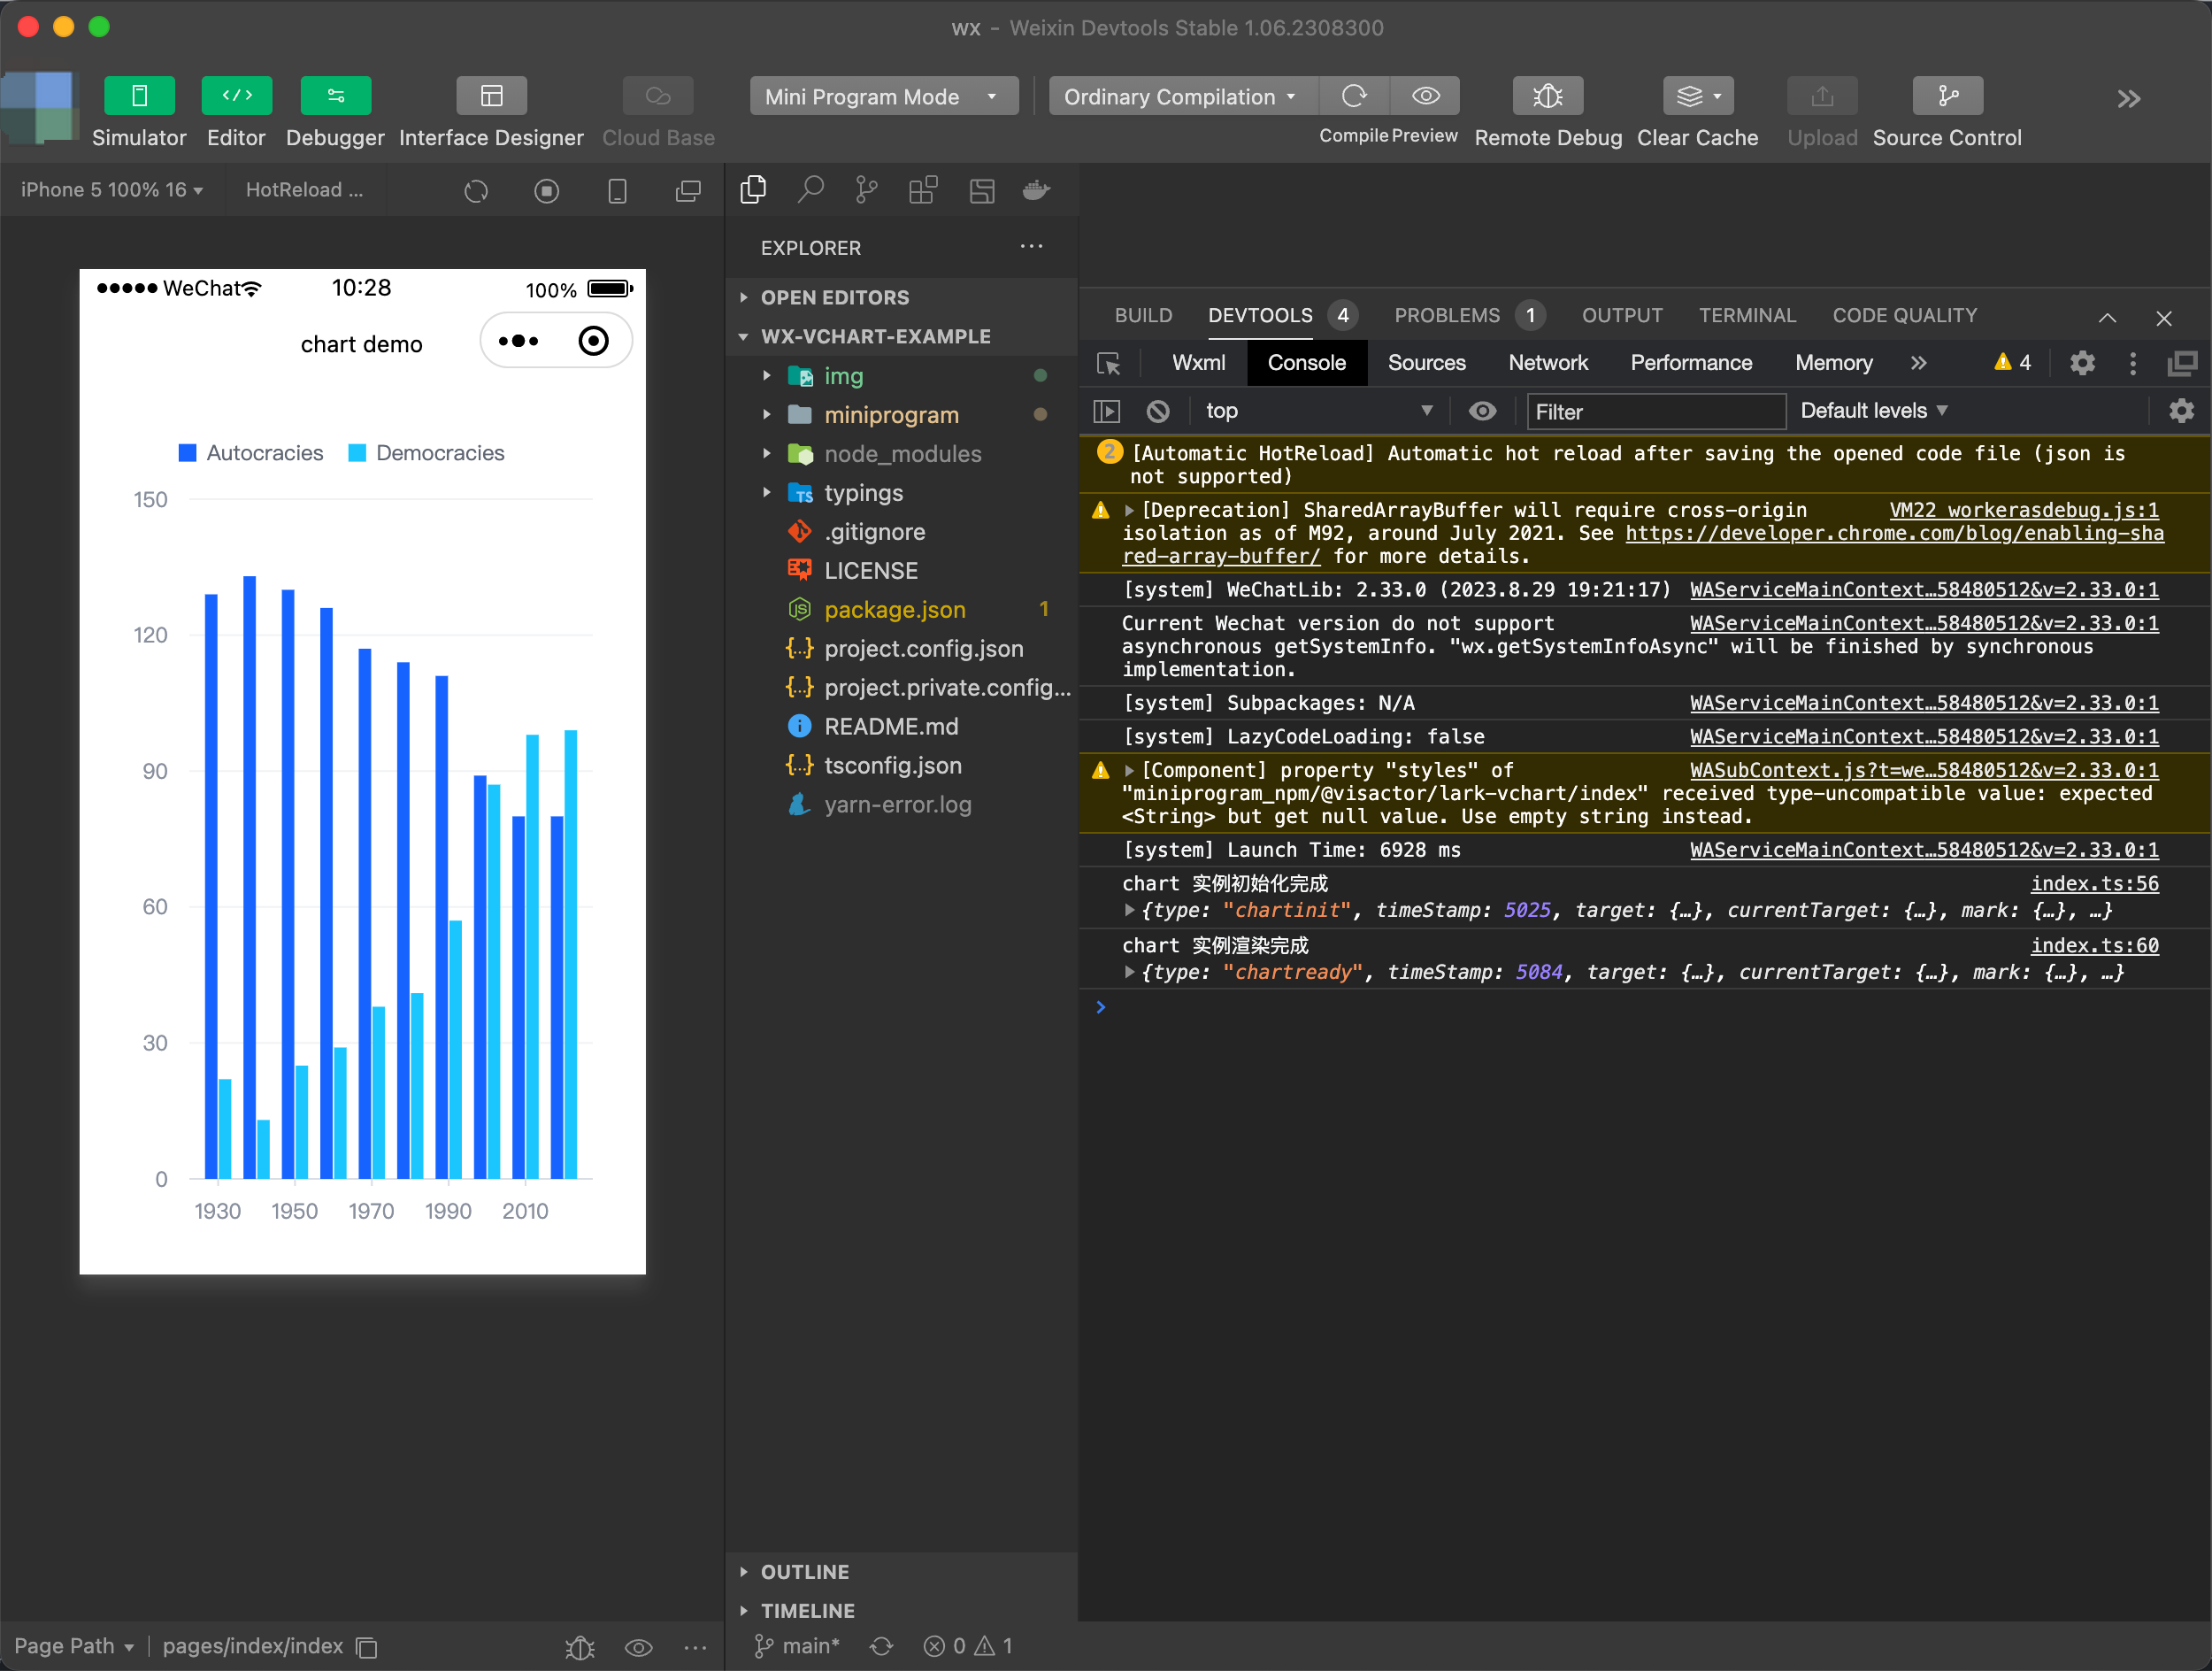Click the phone device icon in simulator bar
Image resolution: width=2212 pixels, height=1671 pixels.
click(x=617, y=190)
